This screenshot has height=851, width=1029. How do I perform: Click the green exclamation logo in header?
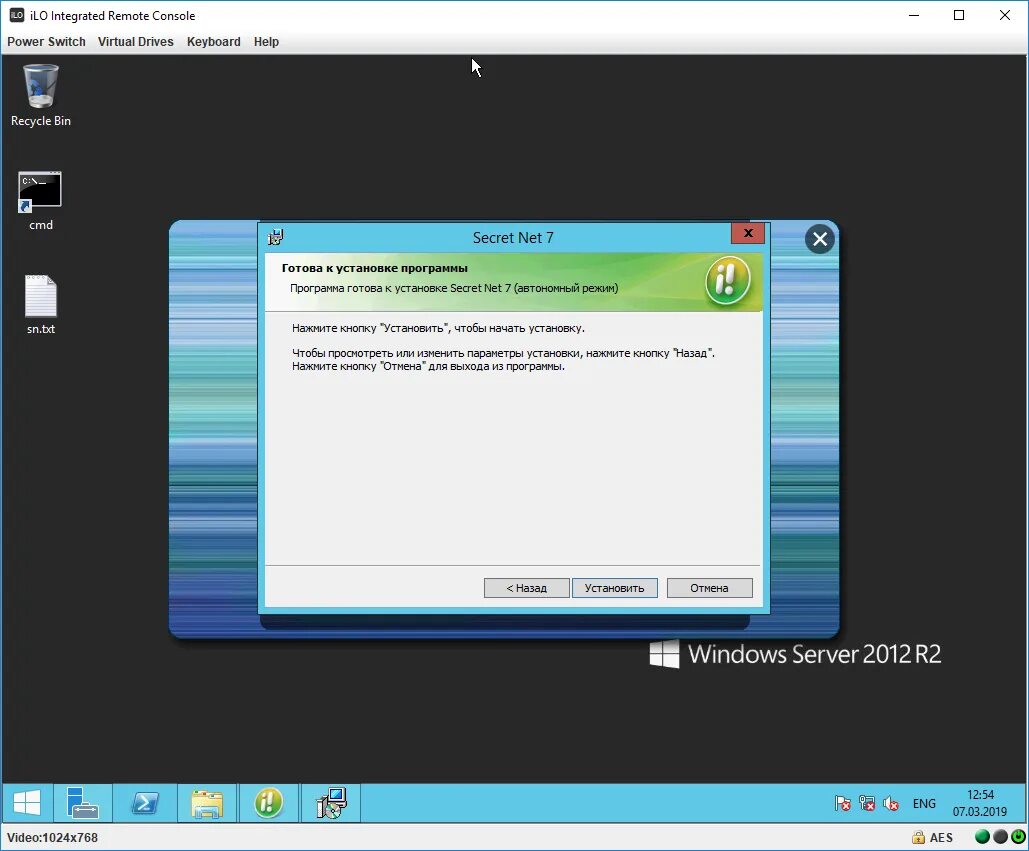[x=728, y=281]
